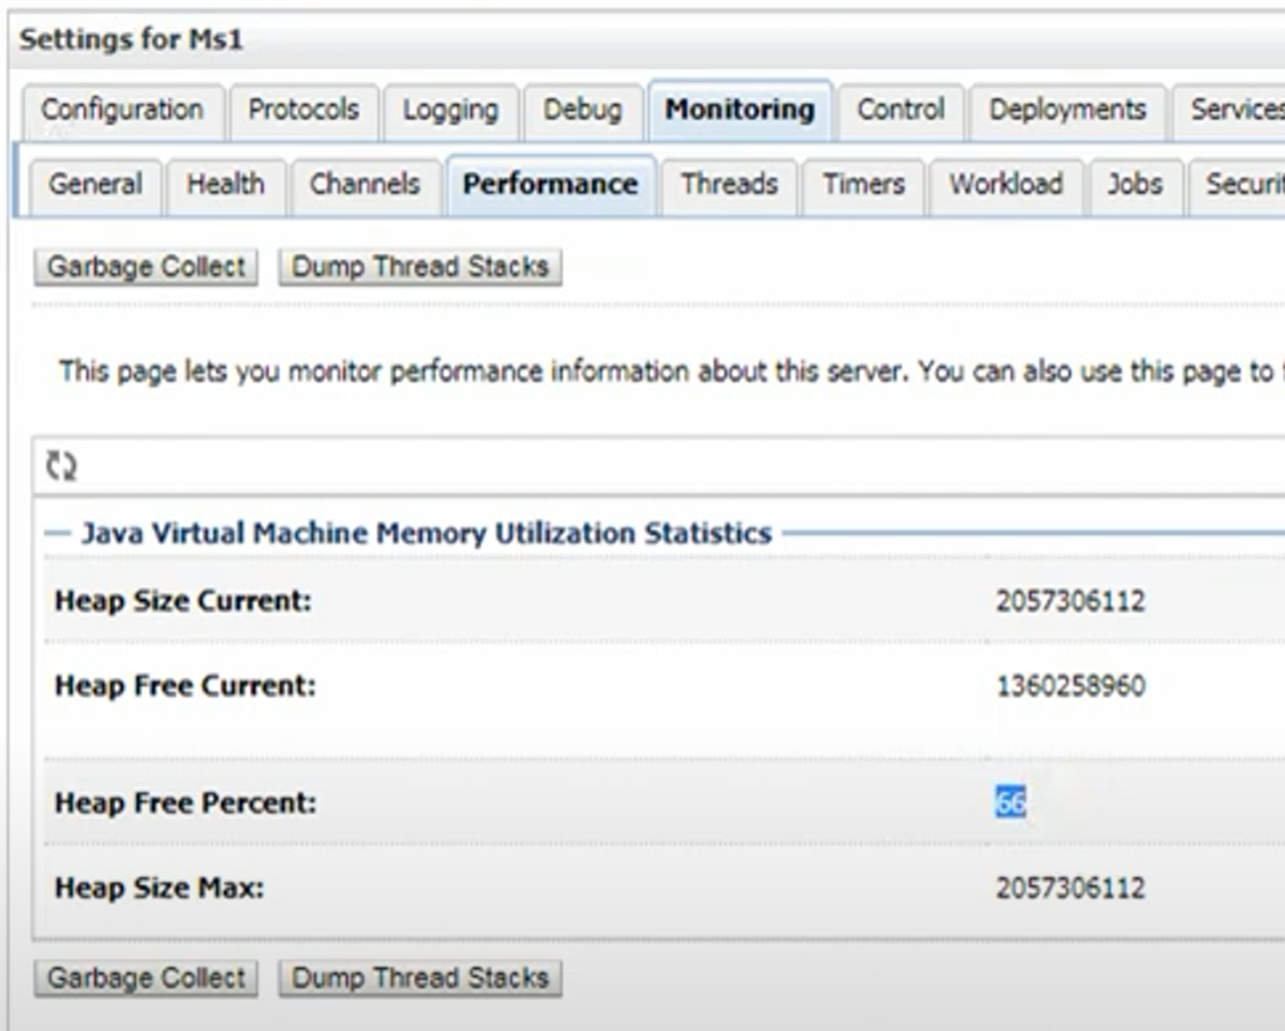View the Threads subtab

pos(729,185)
